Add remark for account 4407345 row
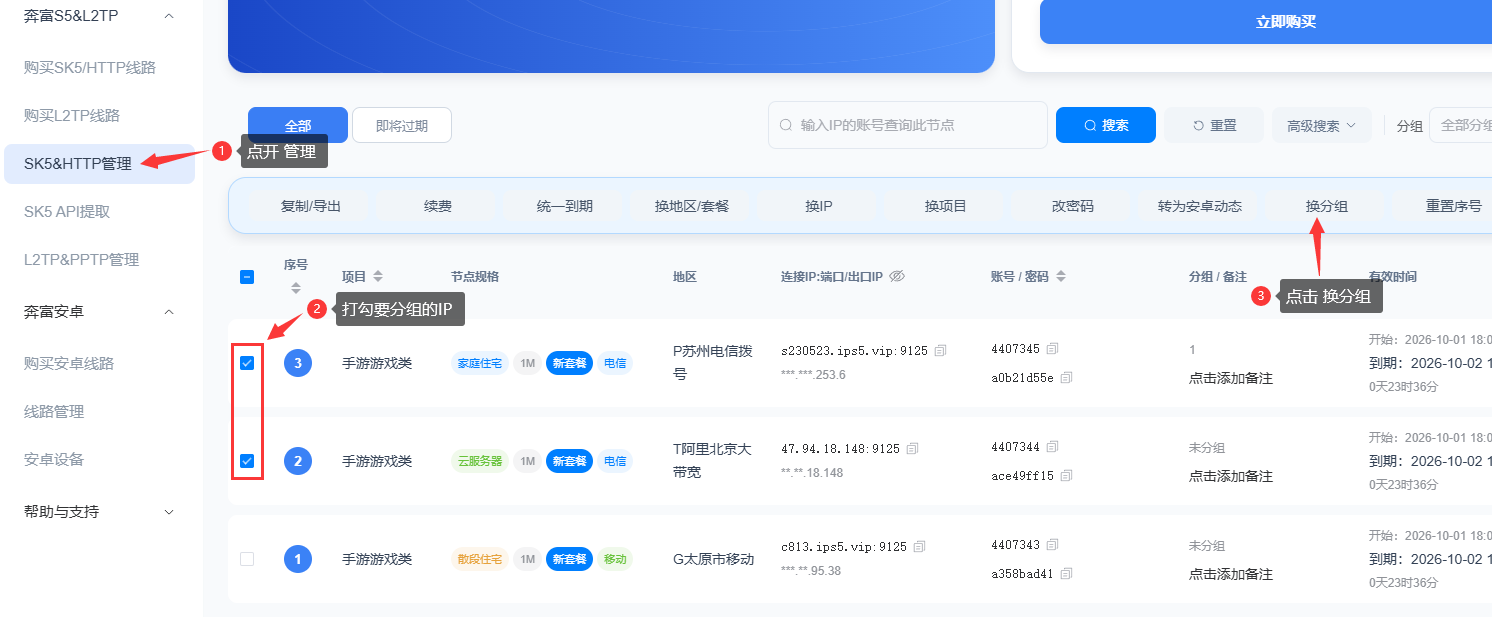Screen dimensions: 1492x617 1231,379
